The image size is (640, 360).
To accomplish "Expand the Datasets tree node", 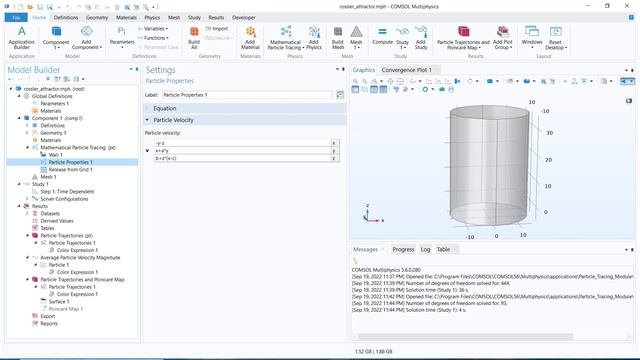I will pos(27,214).
